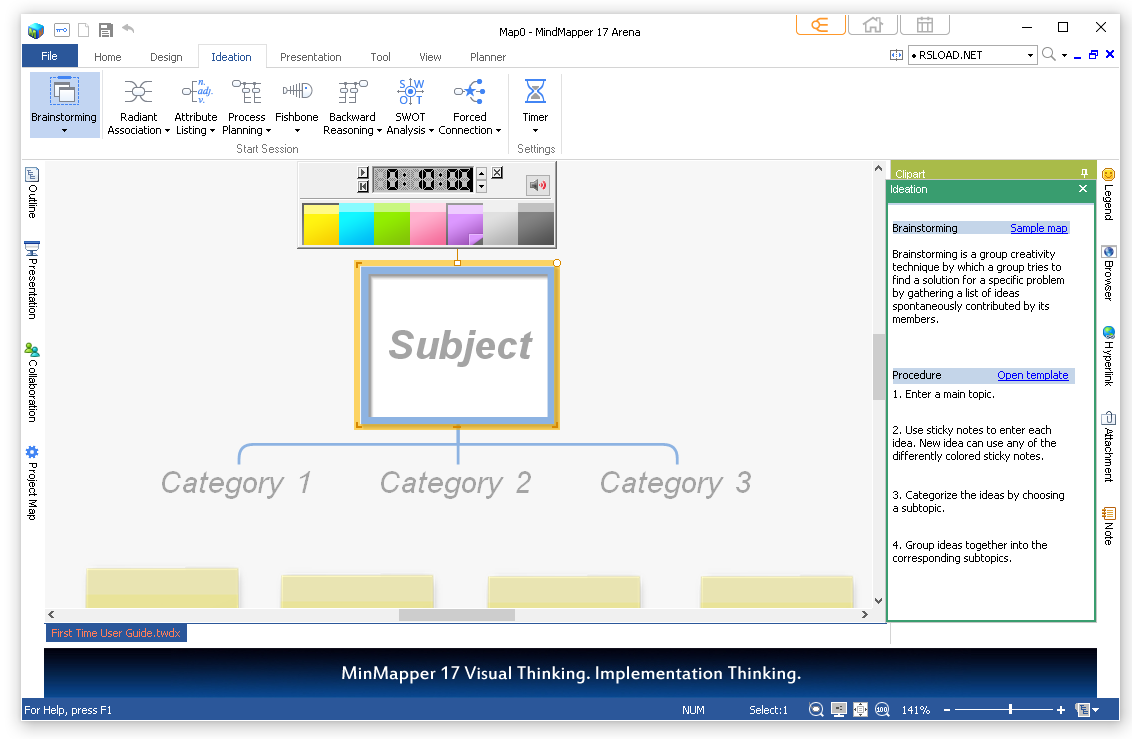Open the Note side panel
Screen dimensions: 1132x739
point(1108,525)
